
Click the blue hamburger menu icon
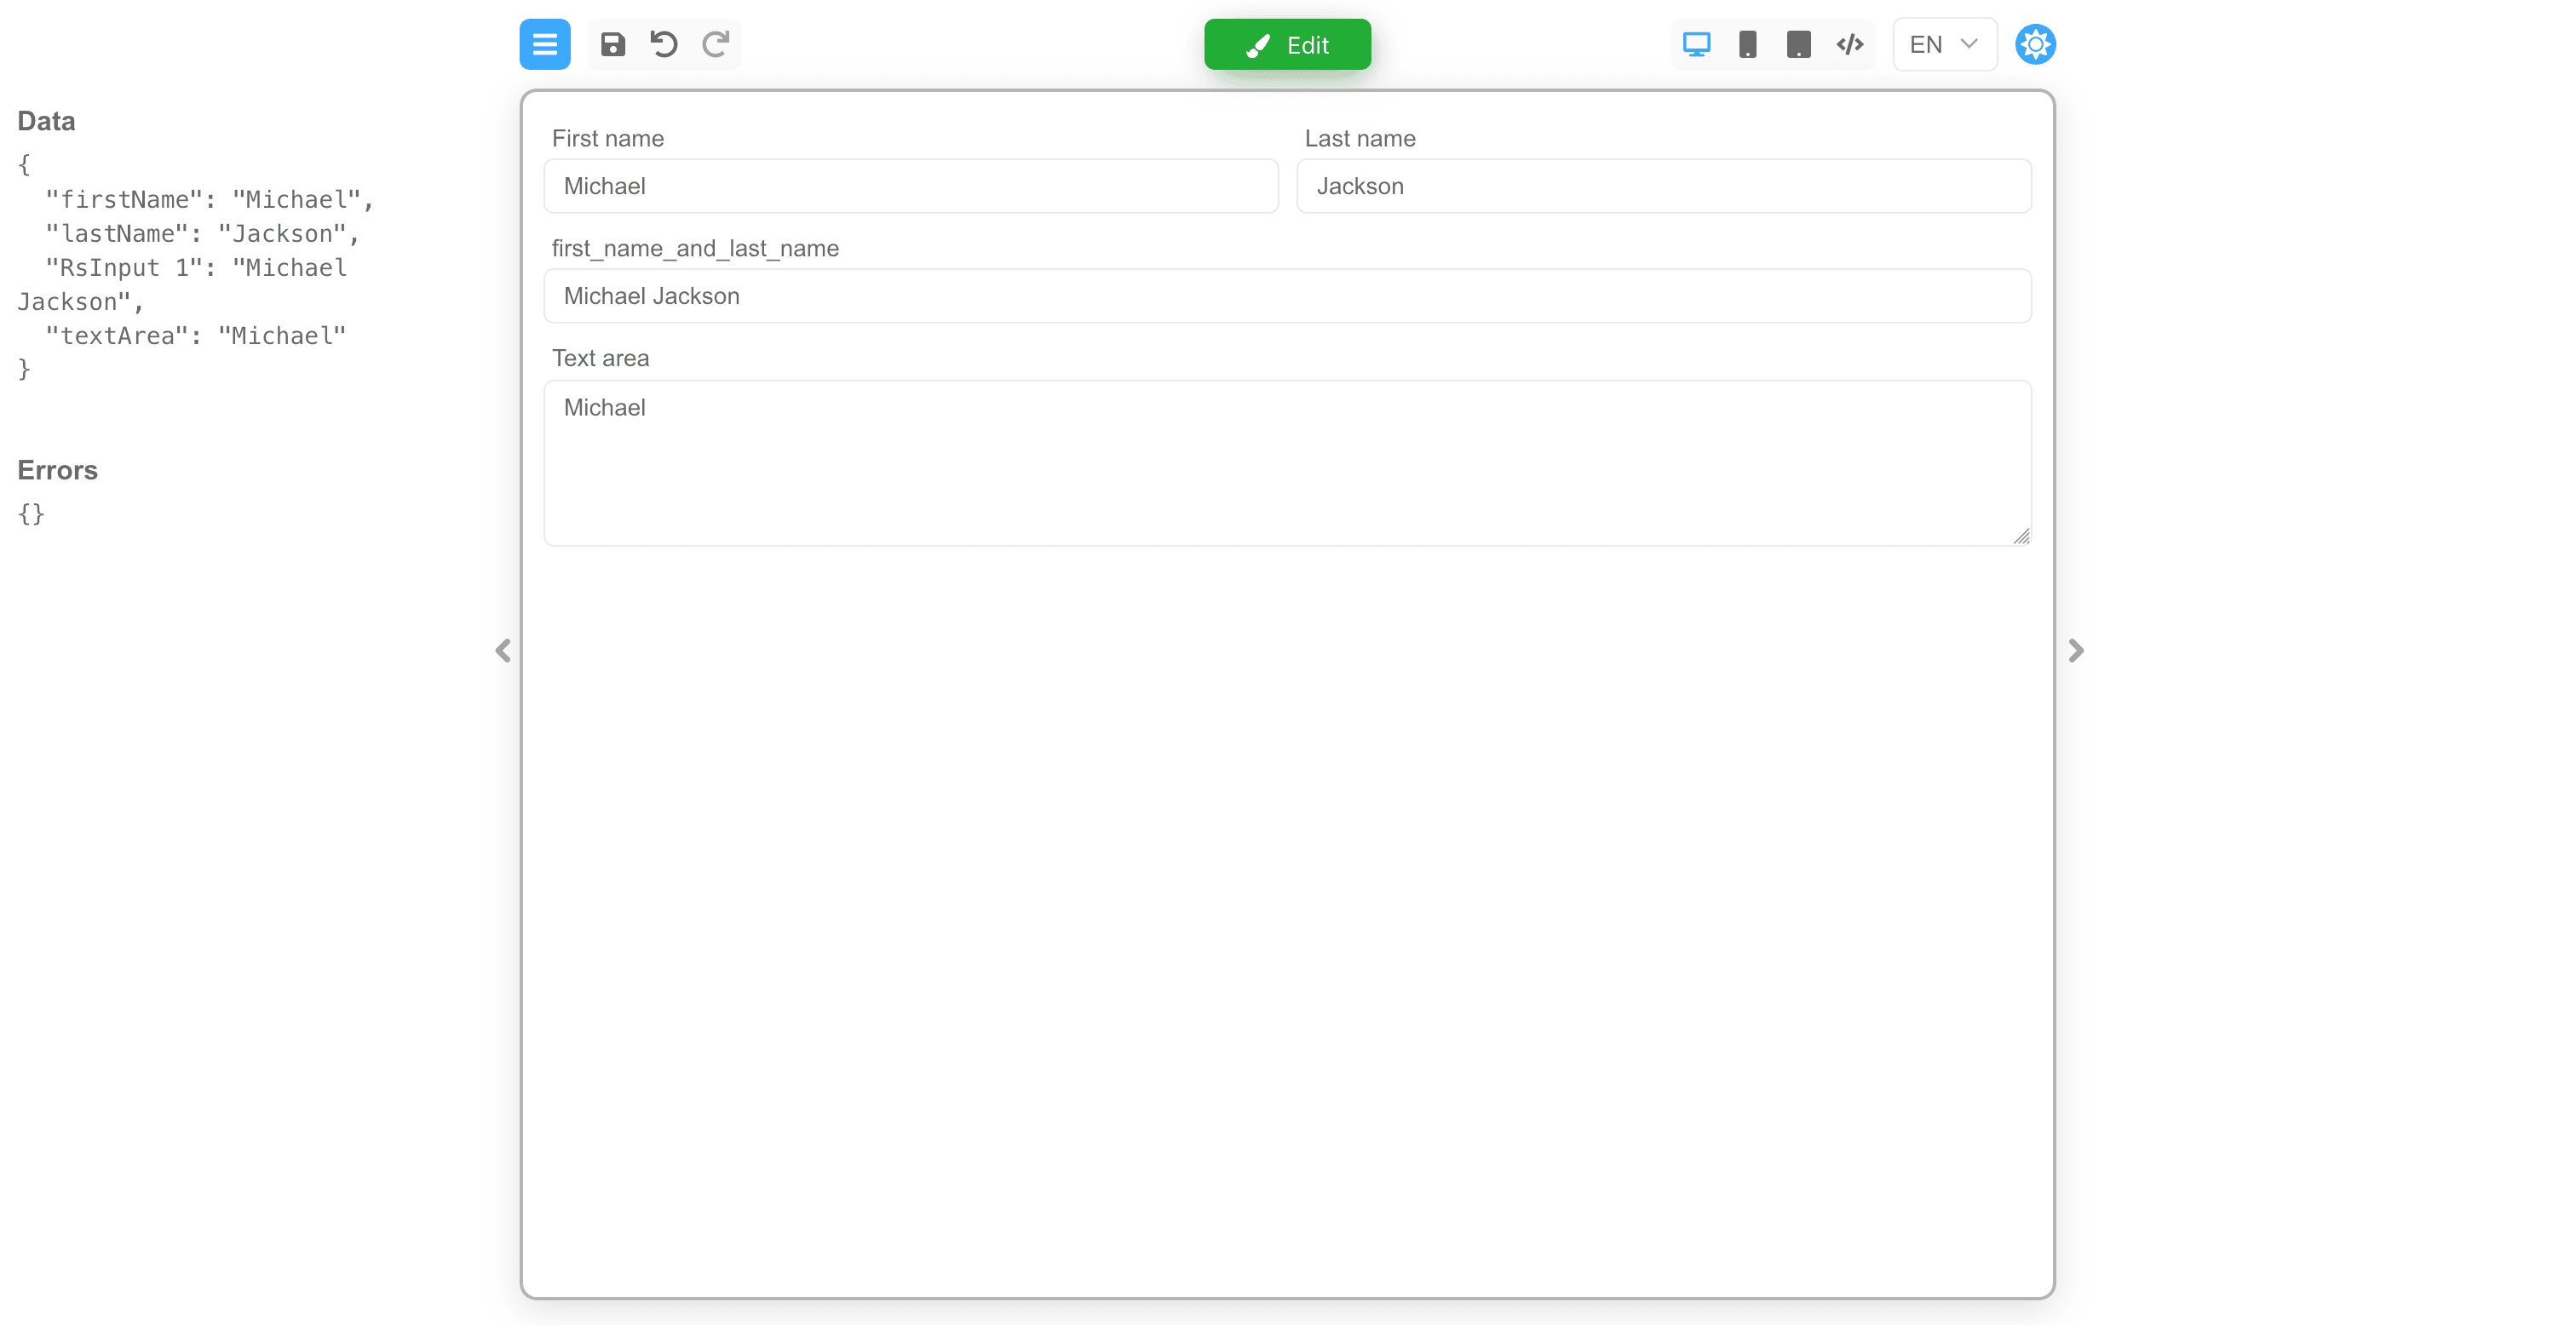tap(544, 44)
